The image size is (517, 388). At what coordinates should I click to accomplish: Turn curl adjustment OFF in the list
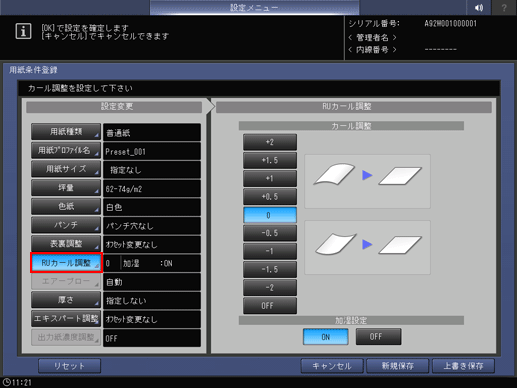(x=270, y=306)
